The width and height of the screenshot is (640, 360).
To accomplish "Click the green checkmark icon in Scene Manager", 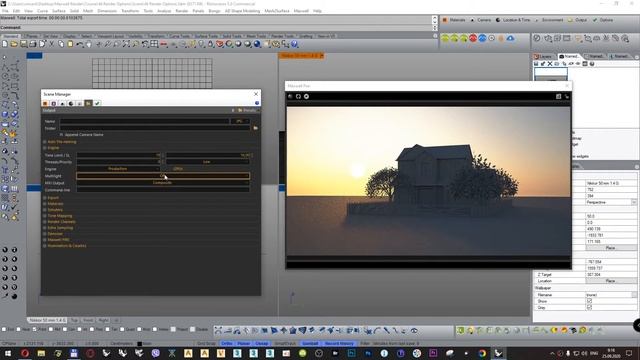I will [97, 103].
